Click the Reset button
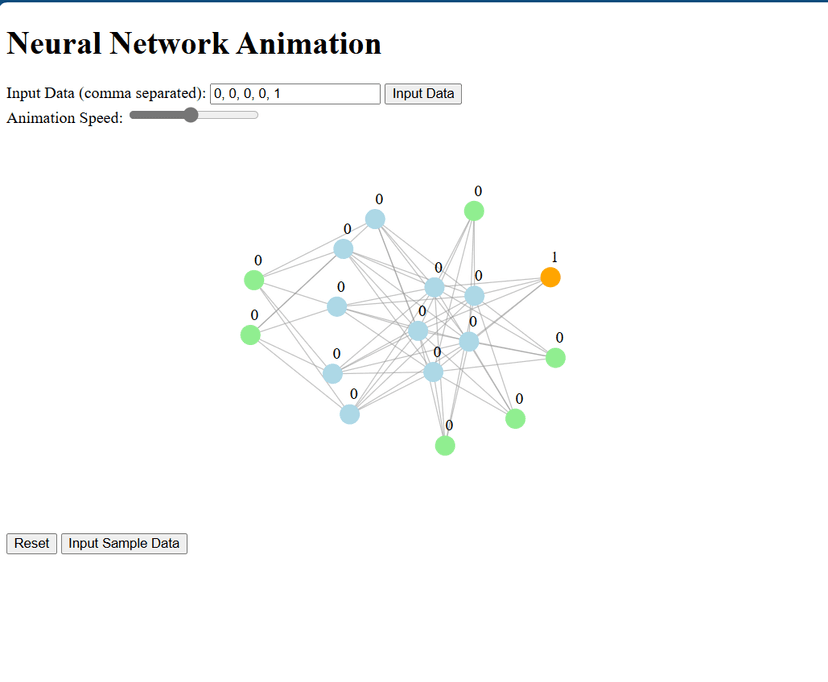Image resolution: width=828 pixels, height=682 pixels. click(x=32, y=544)
